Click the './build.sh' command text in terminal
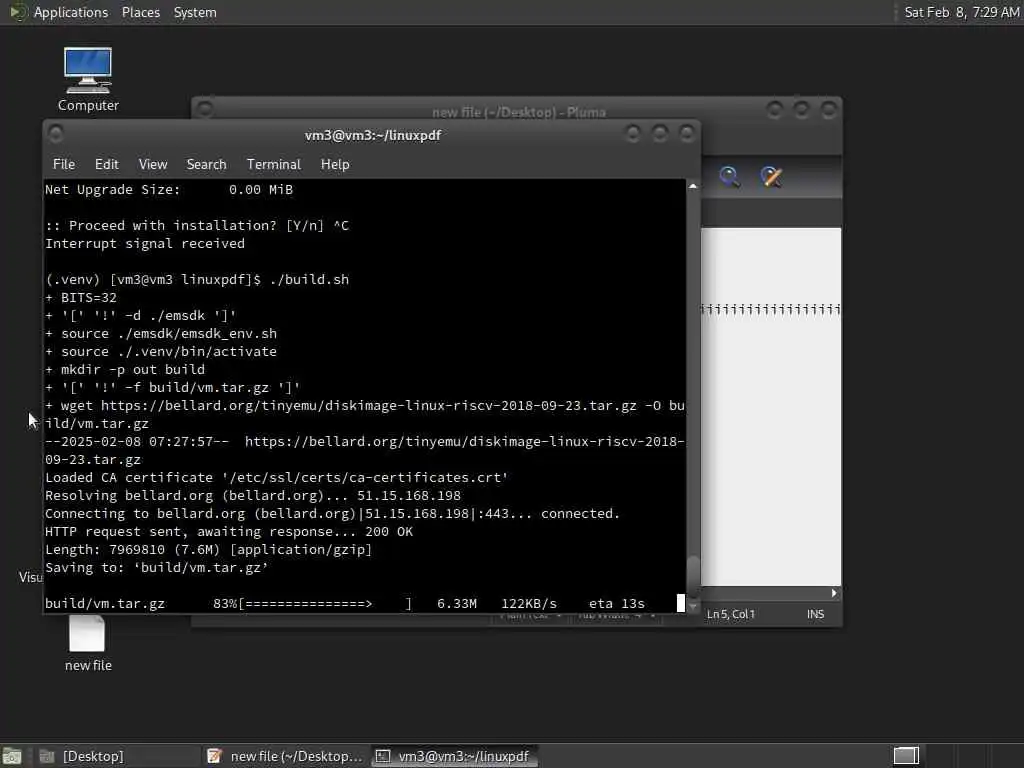The width and height of the screenshot is (1024, 768). pos(309,280)
